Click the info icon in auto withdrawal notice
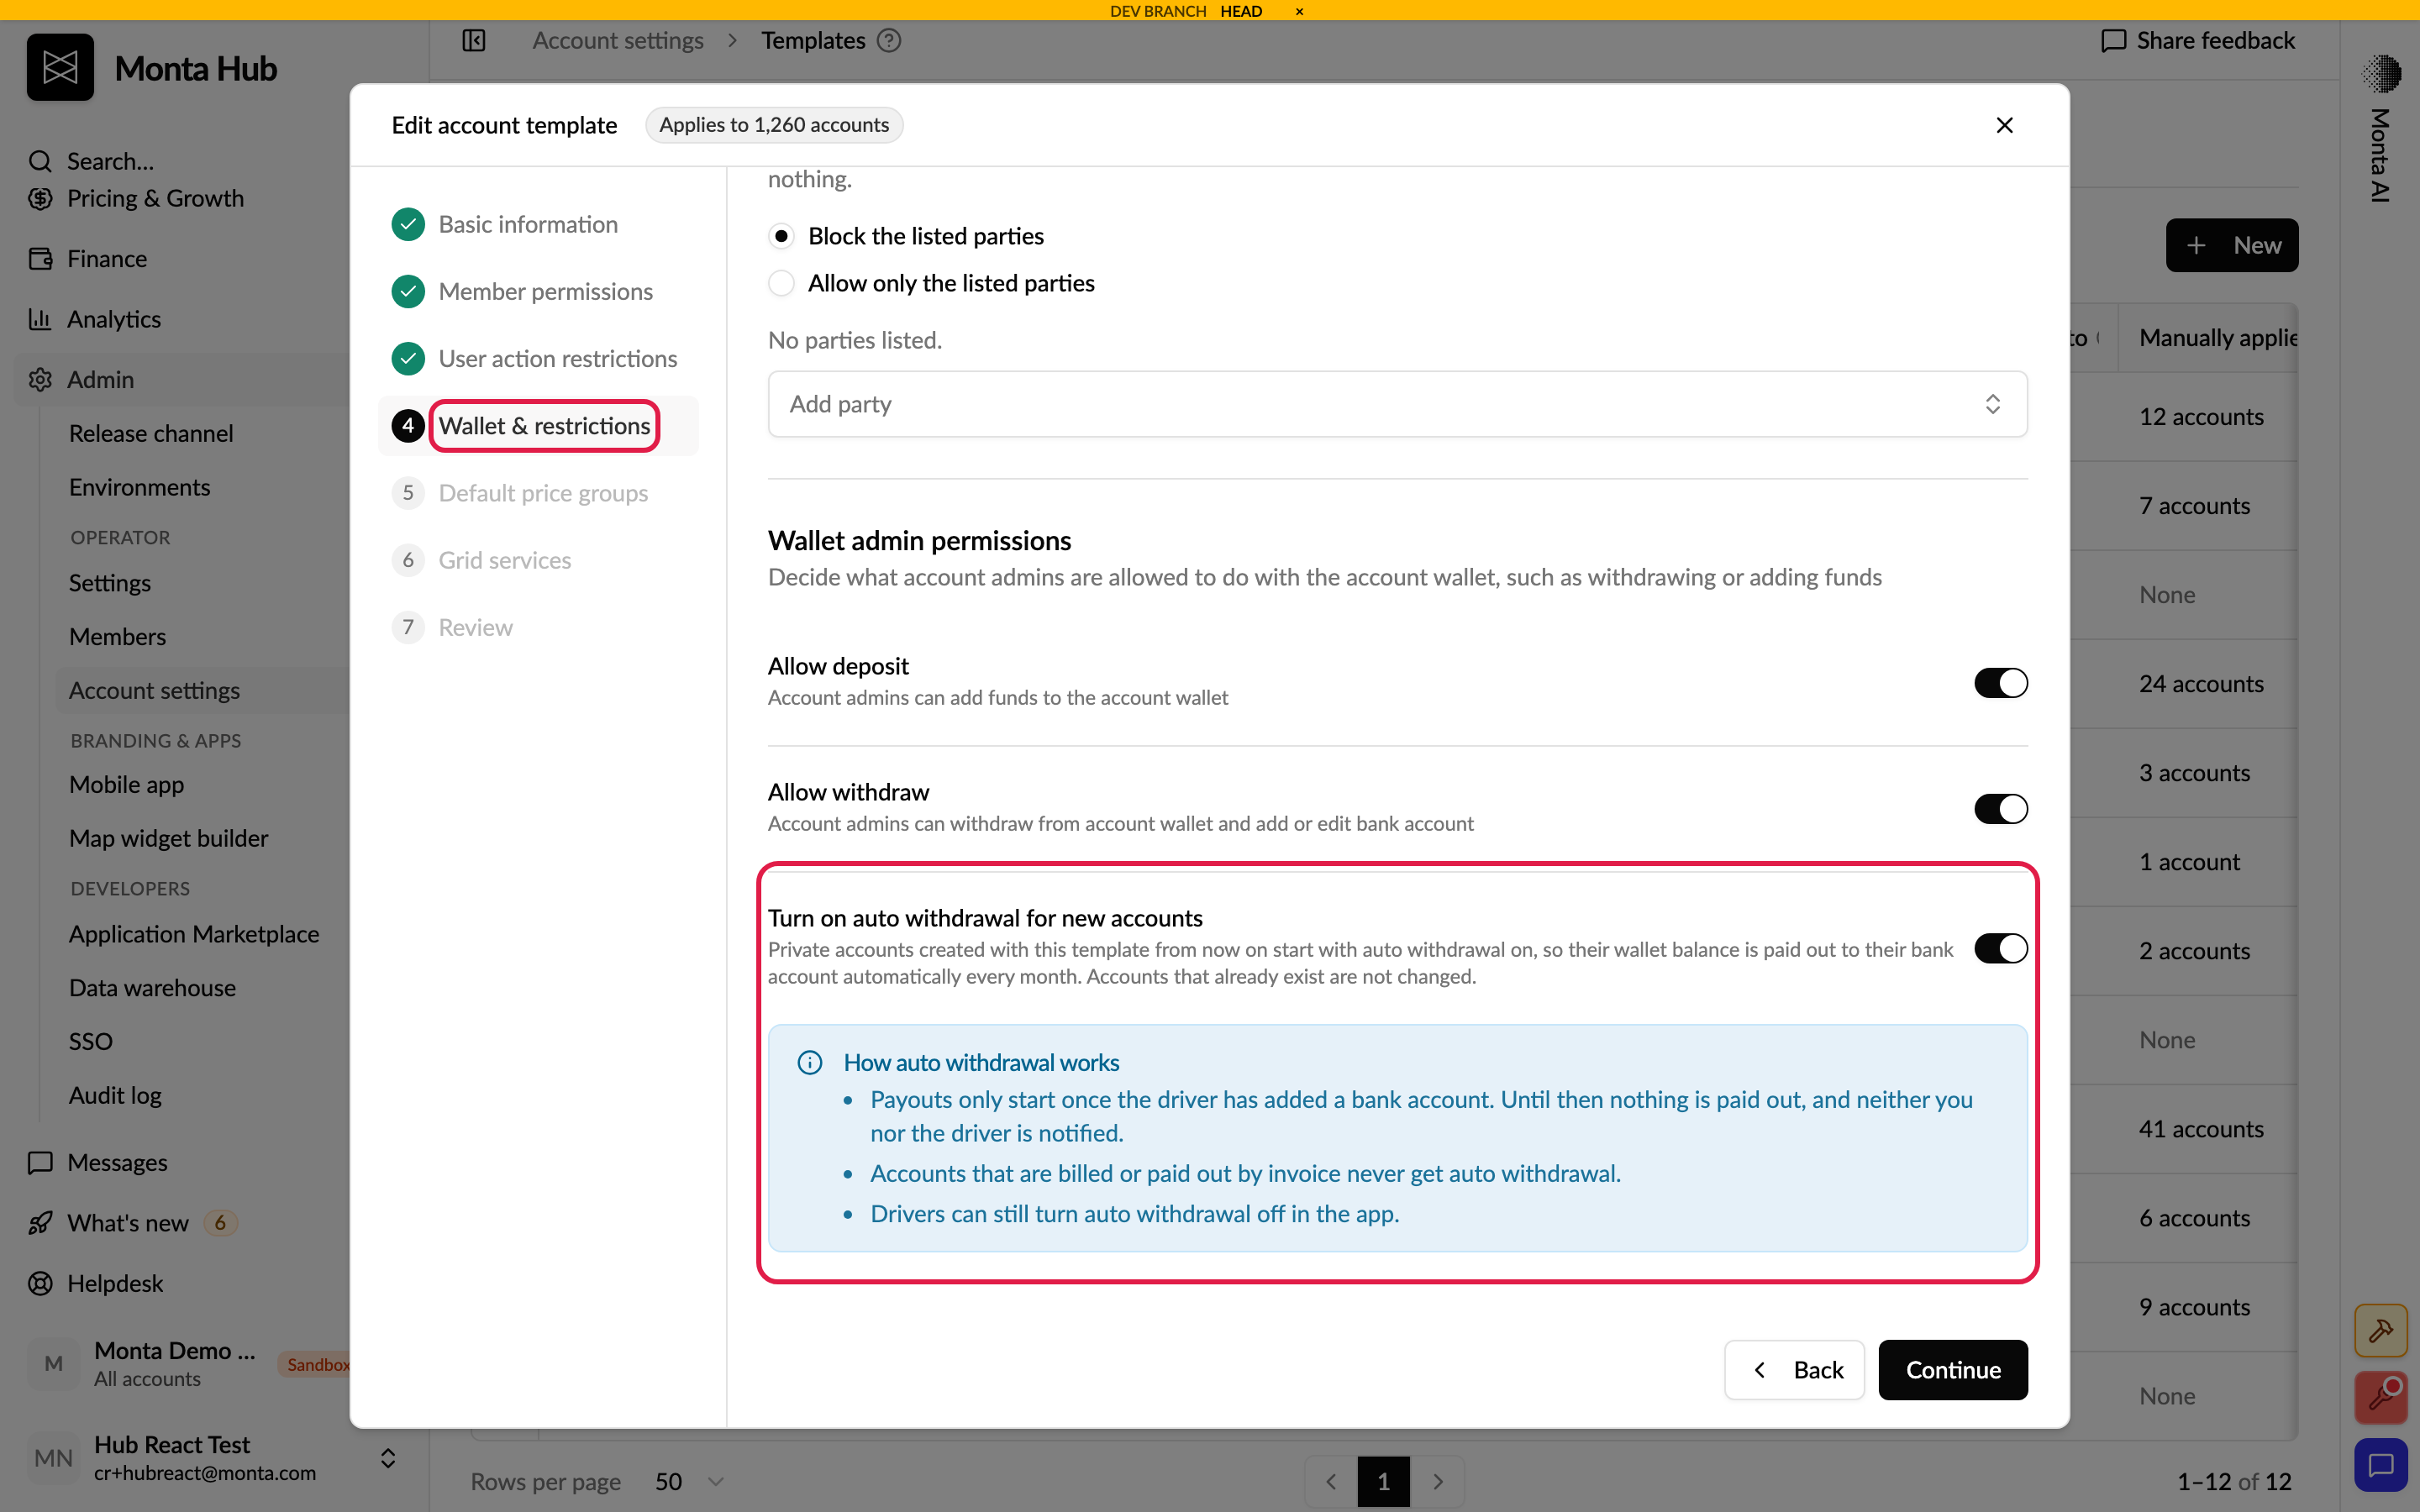Screen dimensions: 2420x1512 point(810,1062)
